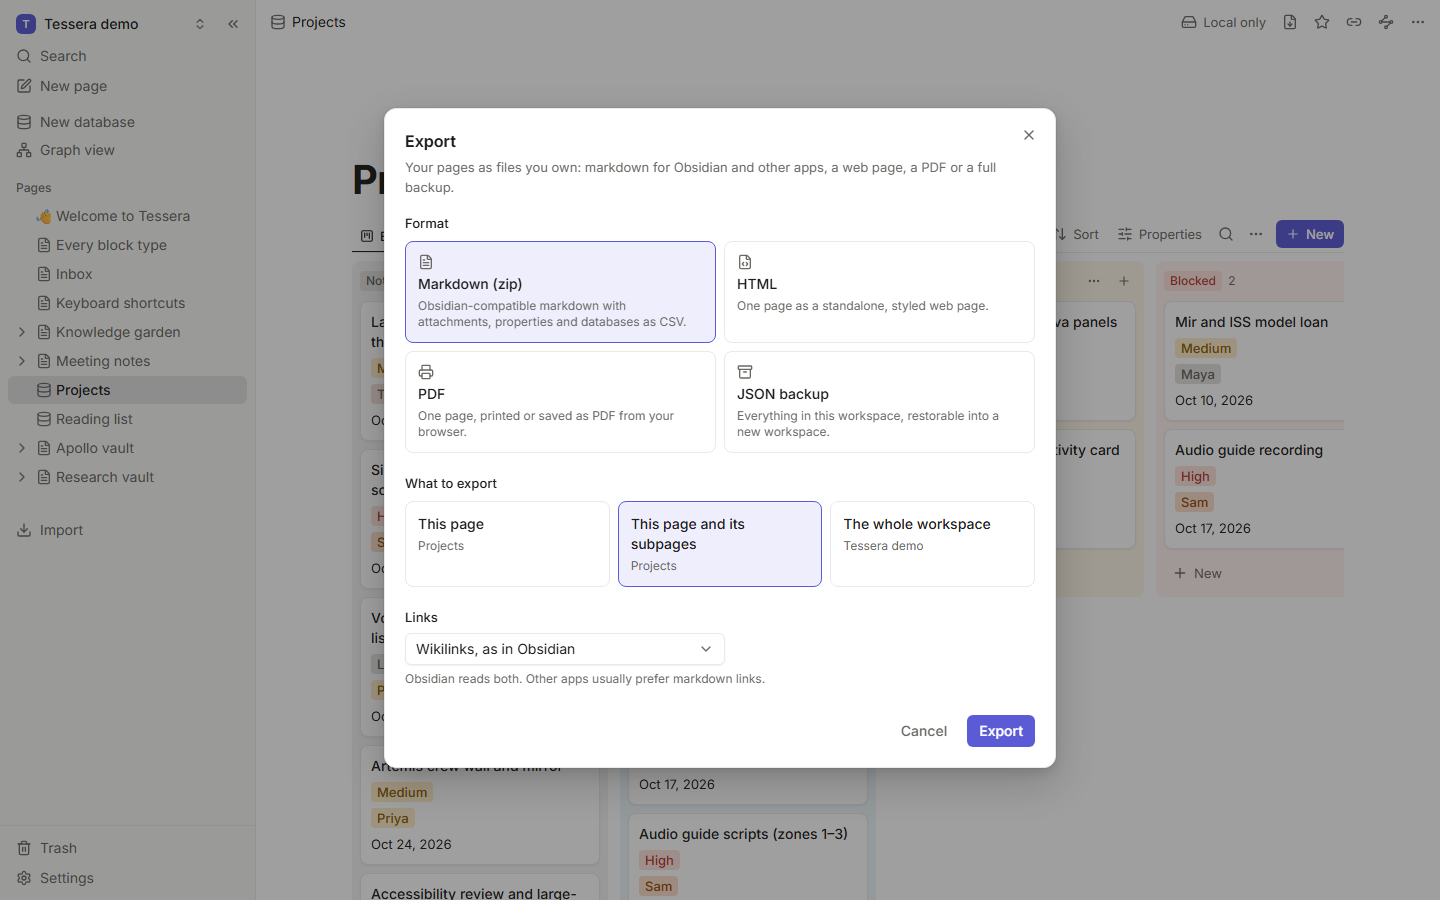The width and height of the screenshot is (1440, 900).
Task: Open the Import option
Action: 127,530
